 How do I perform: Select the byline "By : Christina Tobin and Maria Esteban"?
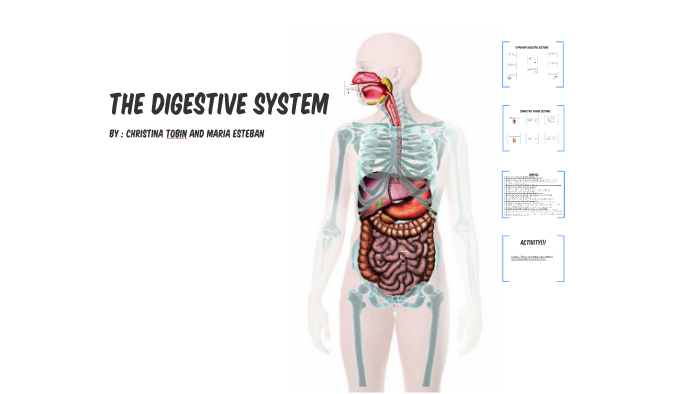pyautogui.click(x=187, y=133)
